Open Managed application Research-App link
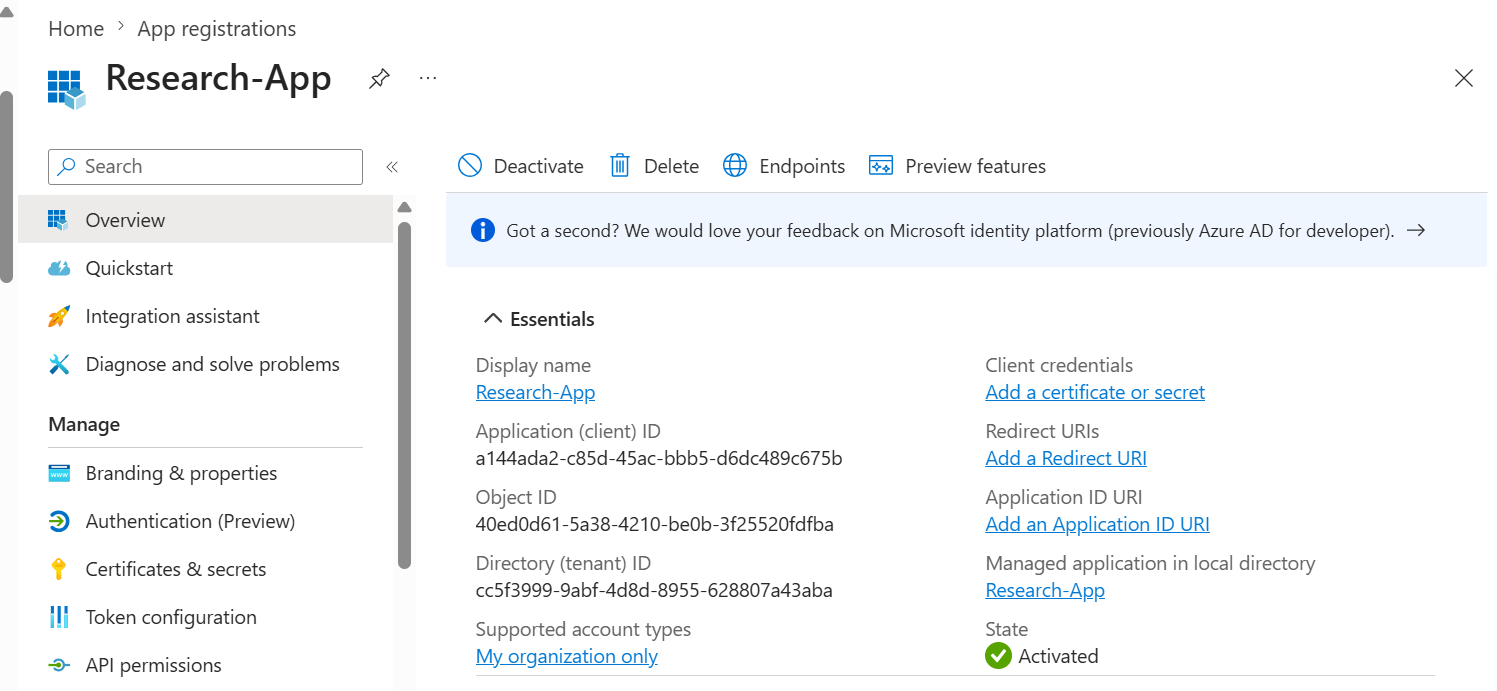 click(1045, 590)
